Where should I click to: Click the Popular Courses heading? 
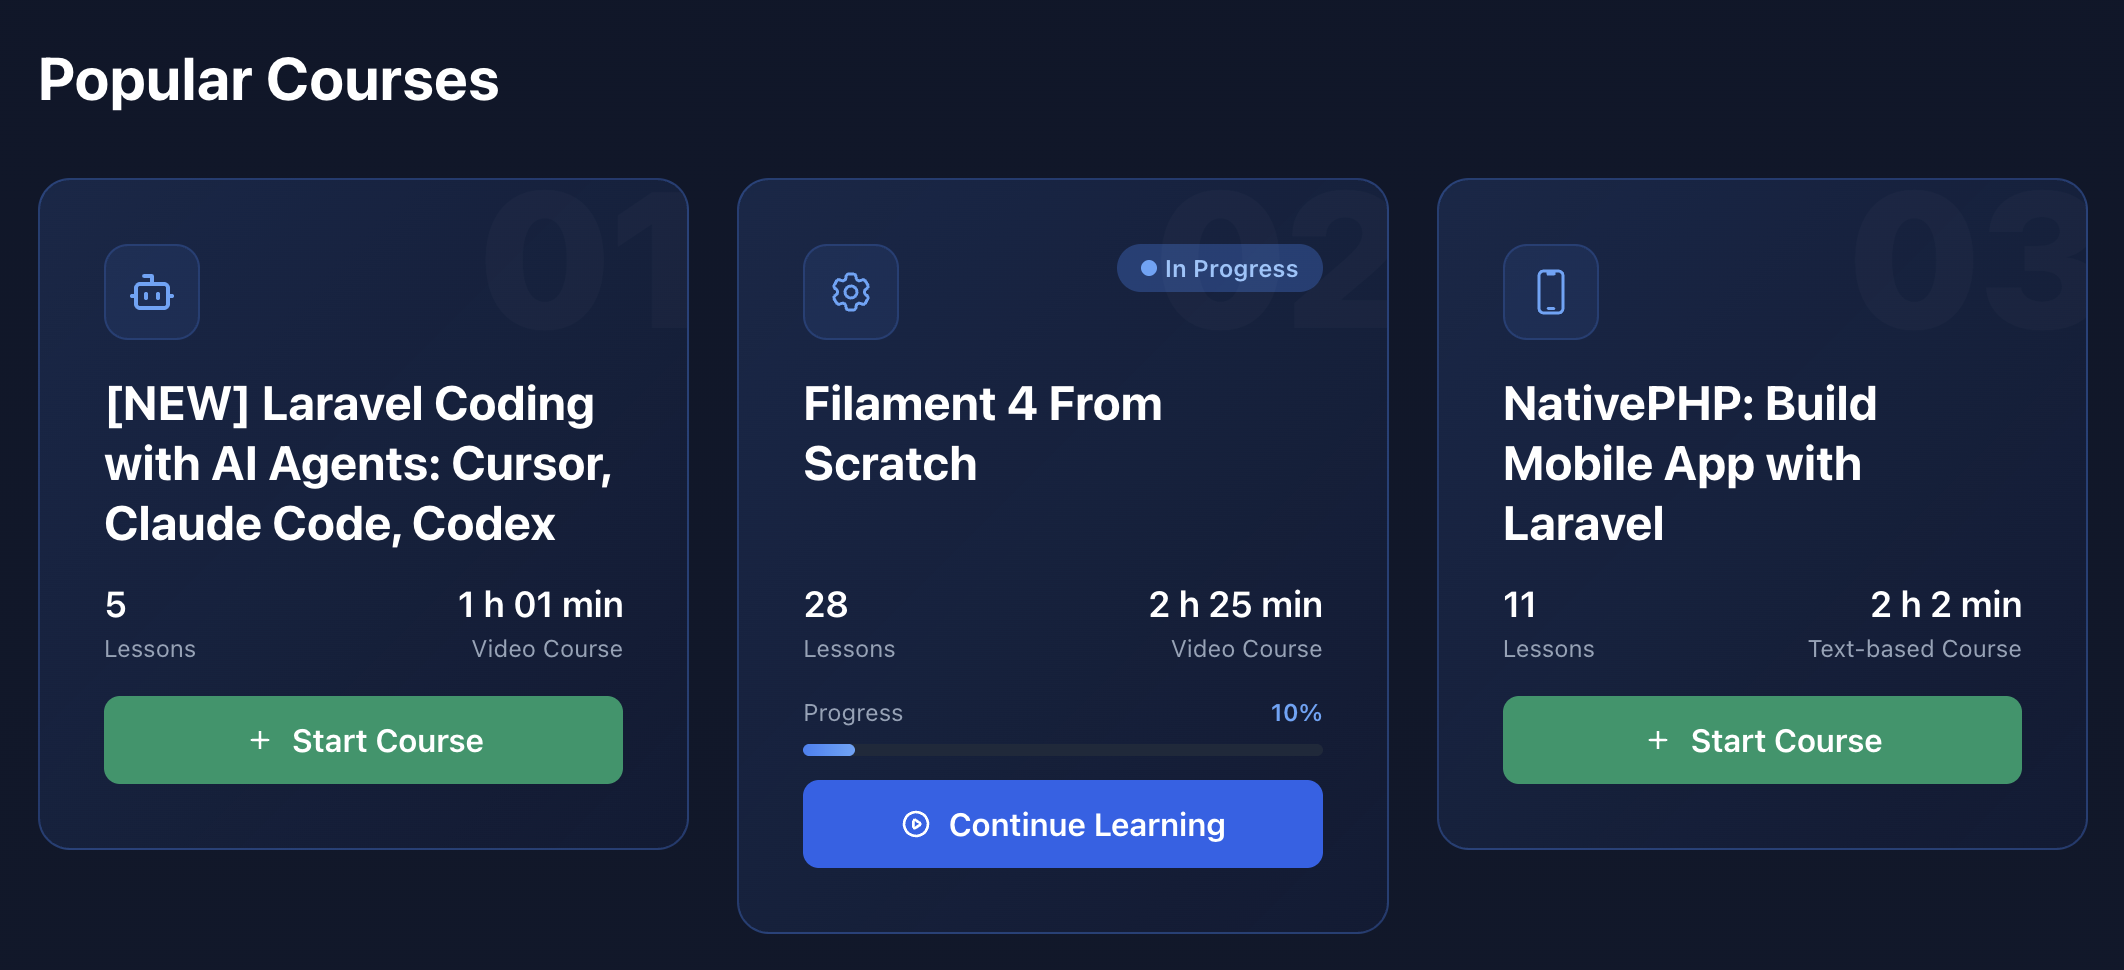(268, 80)
